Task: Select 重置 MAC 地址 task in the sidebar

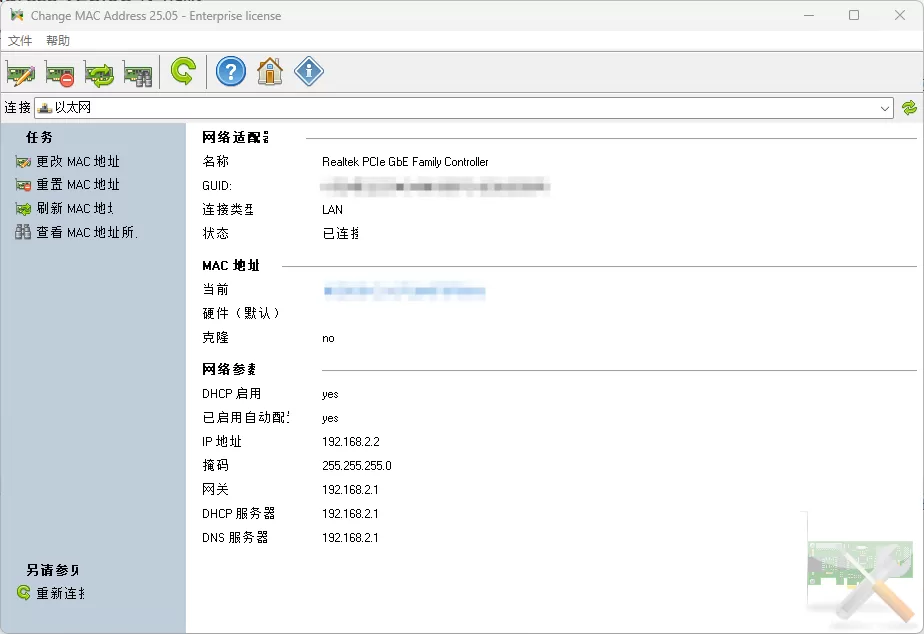Action: point(73,184)
